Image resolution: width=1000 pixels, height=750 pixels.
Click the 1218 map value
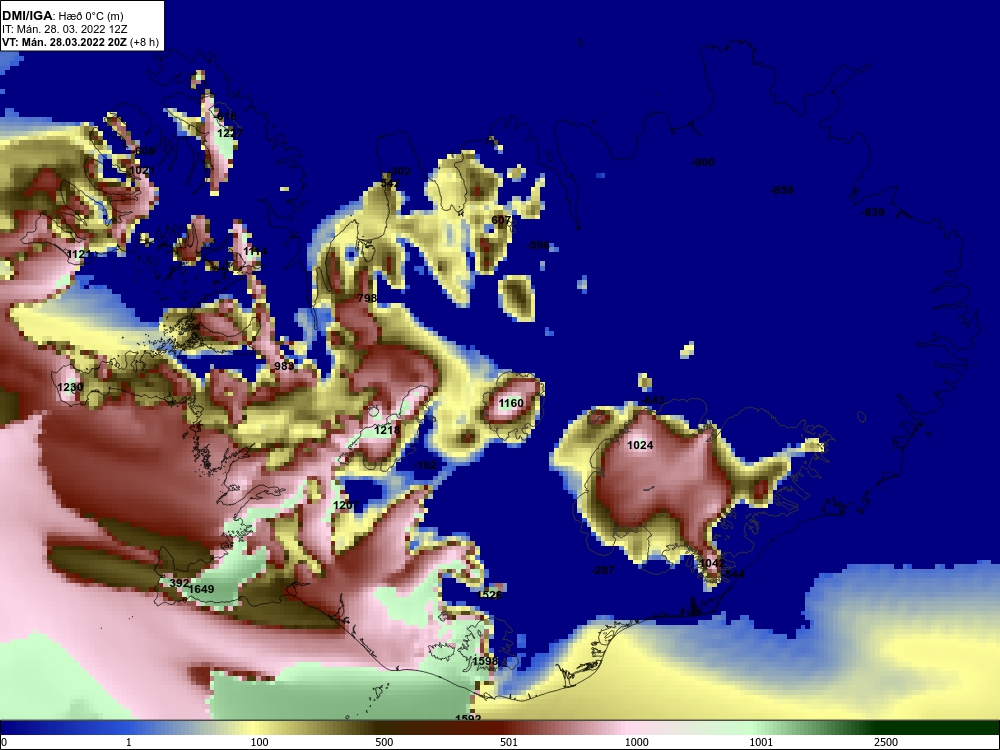coord(387,430)
